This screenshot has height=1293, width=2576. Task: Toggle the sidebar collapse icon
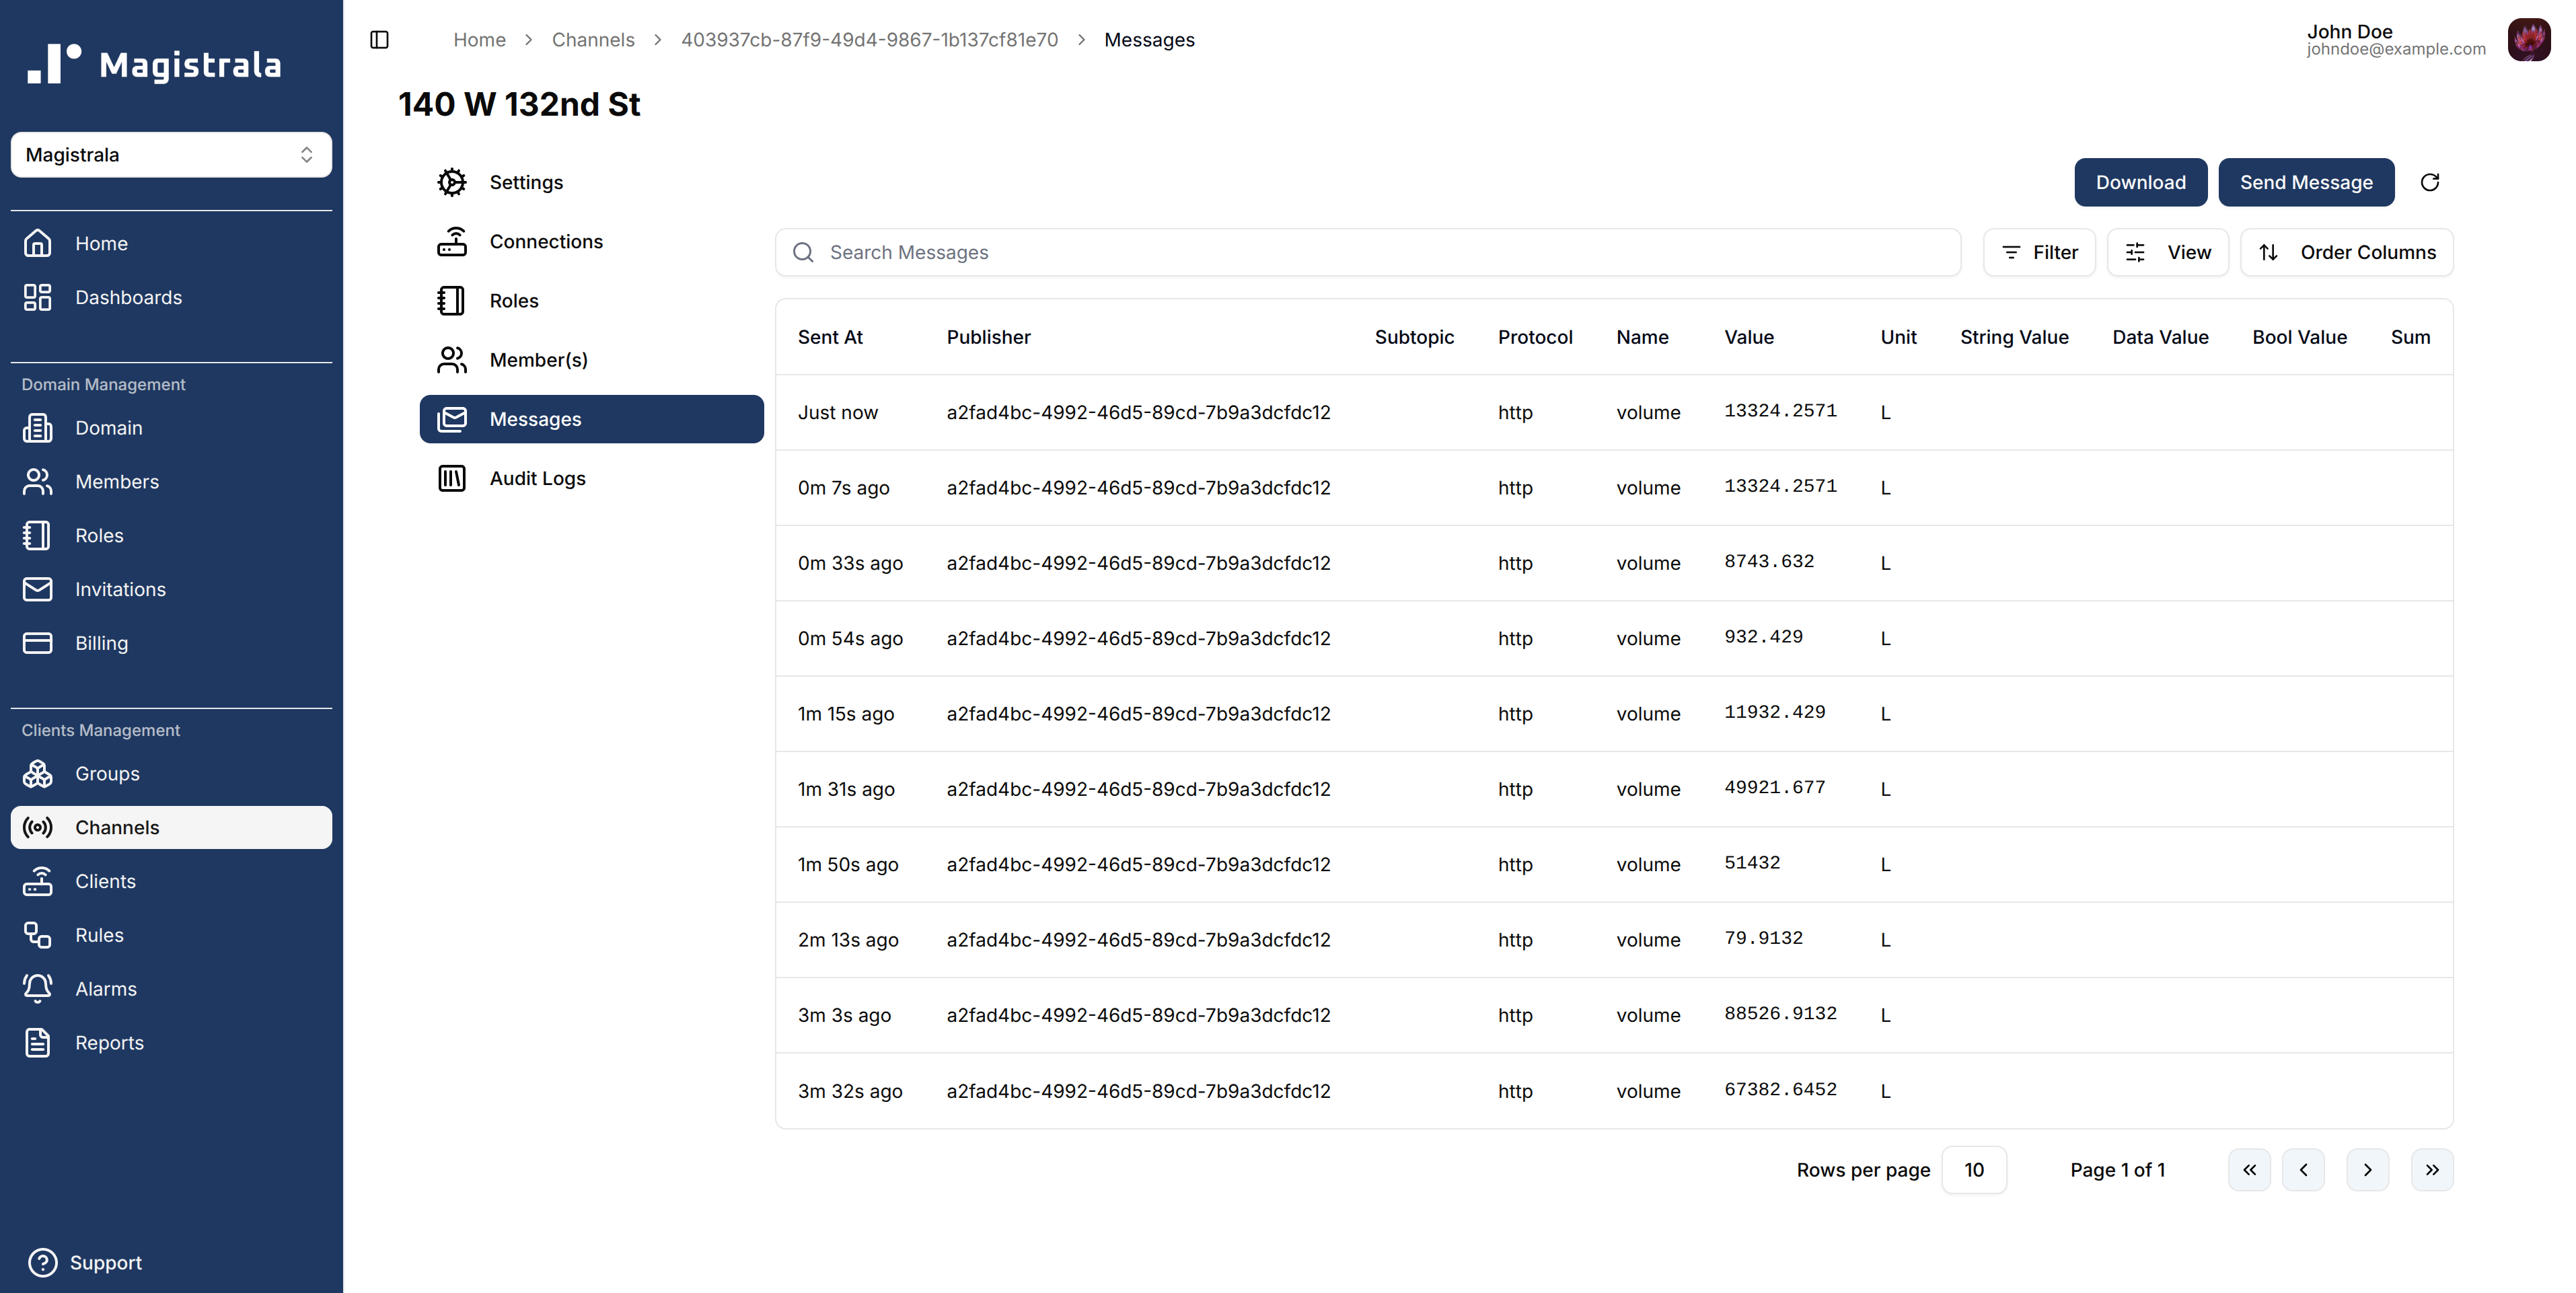coord(379,40)
